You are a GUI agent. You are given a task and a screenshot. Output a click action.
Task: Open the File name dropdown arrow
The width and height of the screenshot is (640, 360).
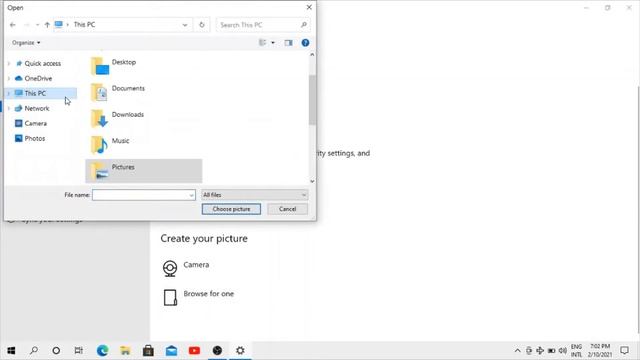191,195
